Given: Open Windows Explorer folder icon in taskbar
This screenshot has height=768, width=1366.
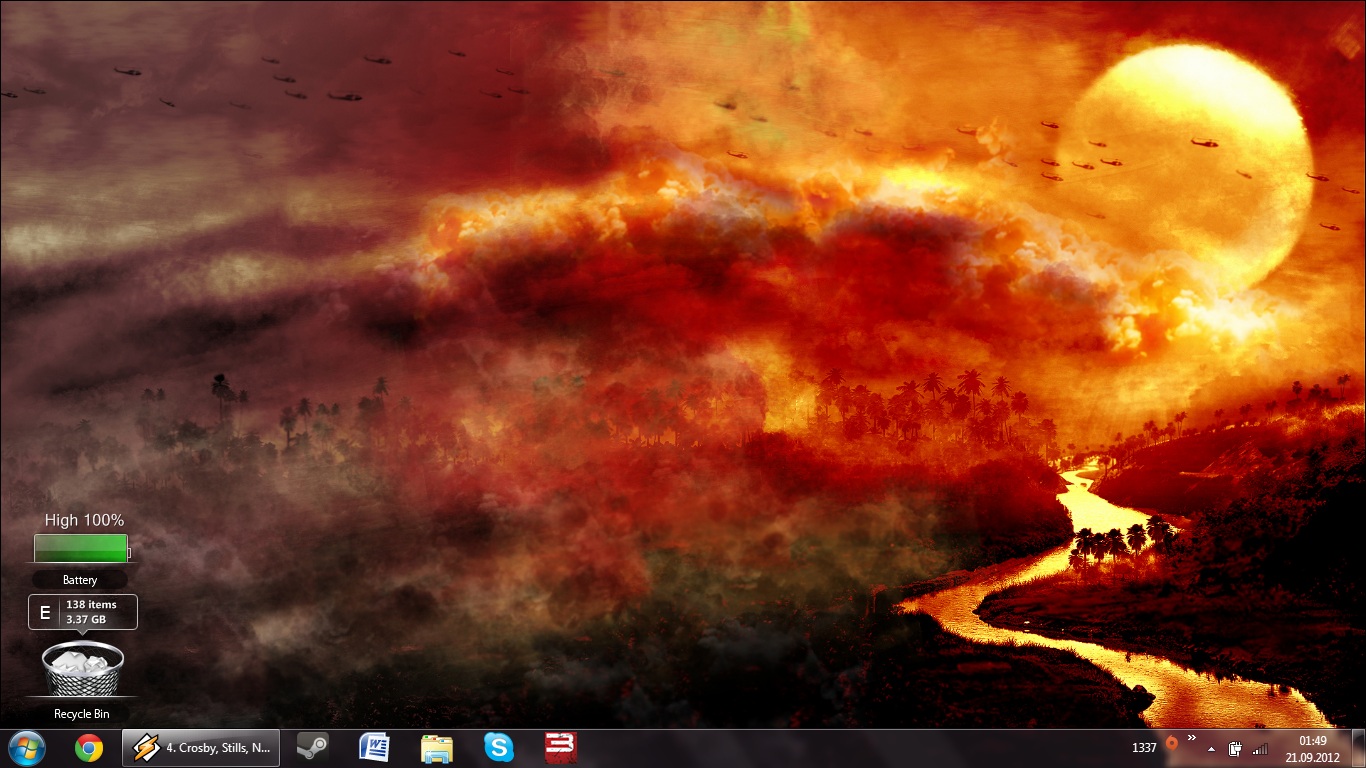Looking at the screenshot, I should [x=436, y=748].
